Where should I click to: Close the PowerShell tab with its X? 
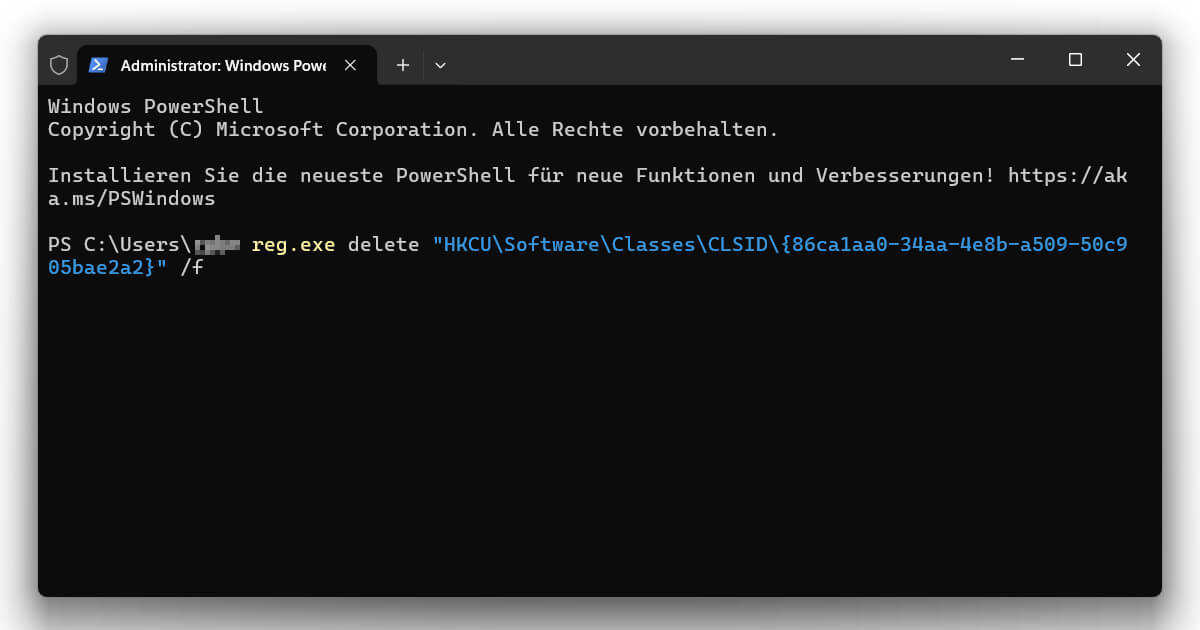click(x=350, y=64)
